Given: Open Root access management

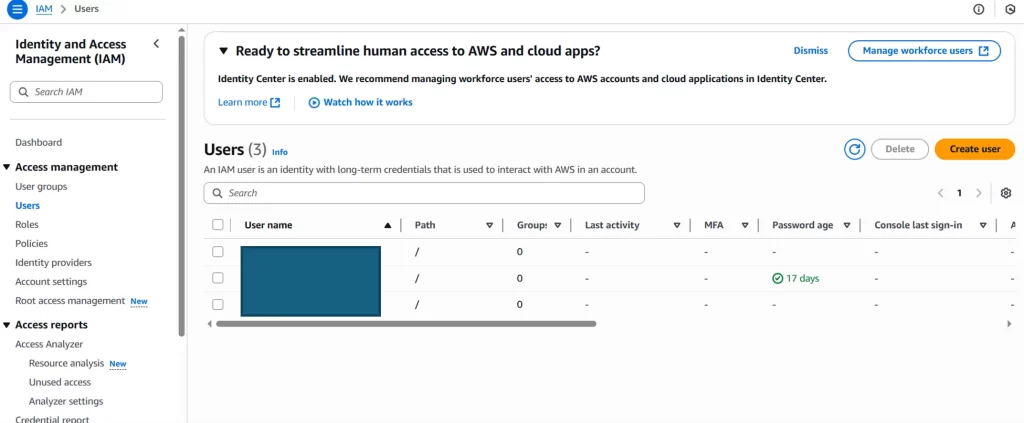Looking at the screenshot, I should [70, 301].
